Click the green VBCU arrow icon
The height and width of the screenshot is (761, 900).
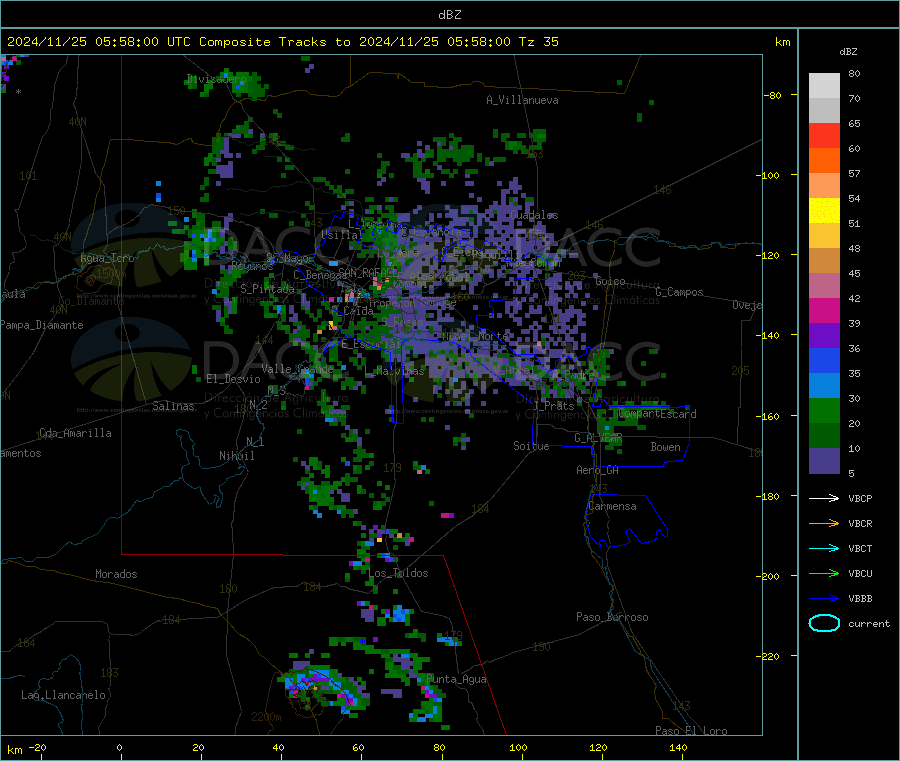point(824,573)
